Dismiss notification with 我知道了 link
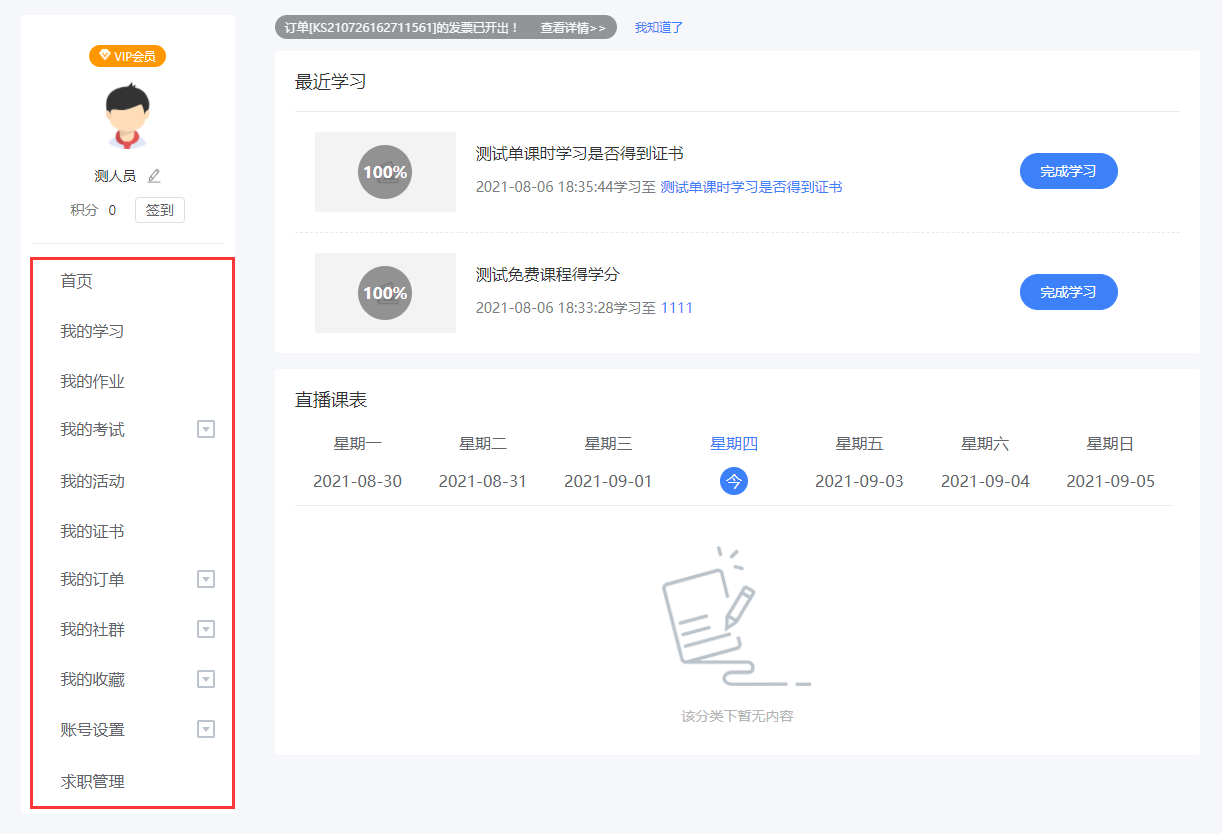This screenshot has width=1222, height=834. [x=659, y=28]
